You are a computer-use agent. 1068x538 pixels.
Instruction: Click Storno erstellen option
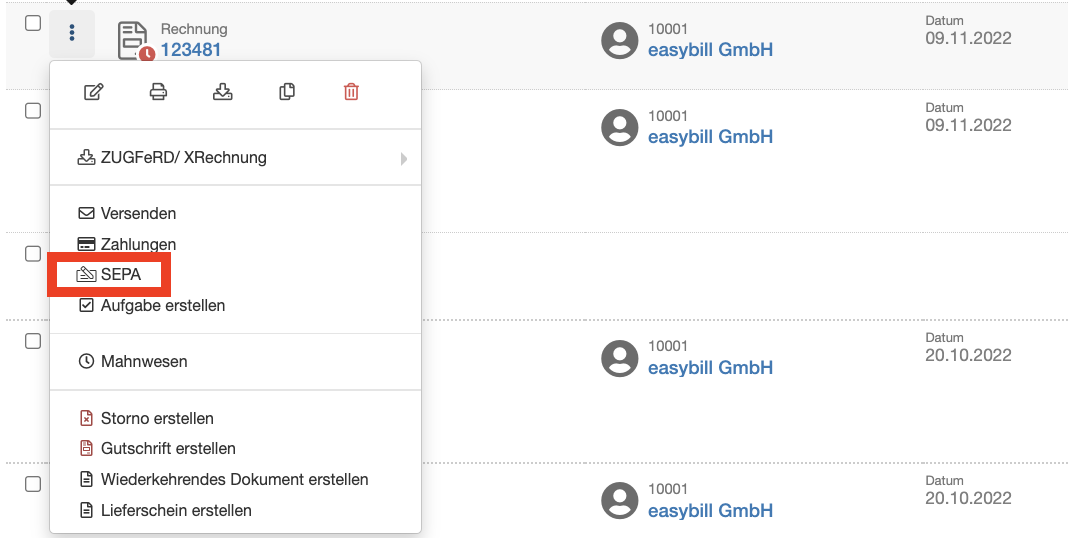tap(156, 418)
